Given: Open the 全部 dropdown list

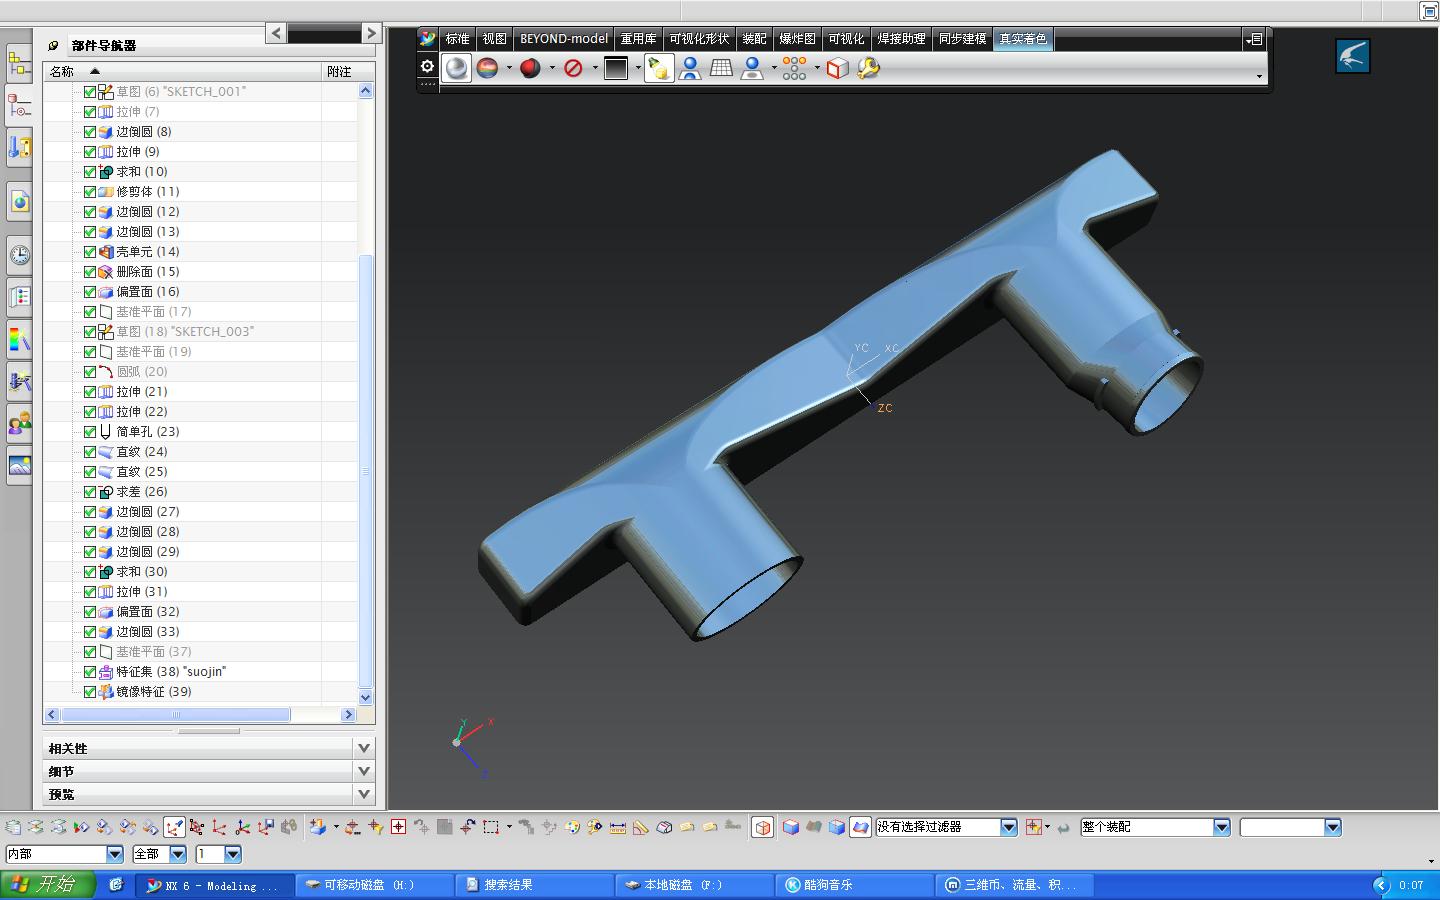Looking at the screenshot, I should click(x=178, y=854).
